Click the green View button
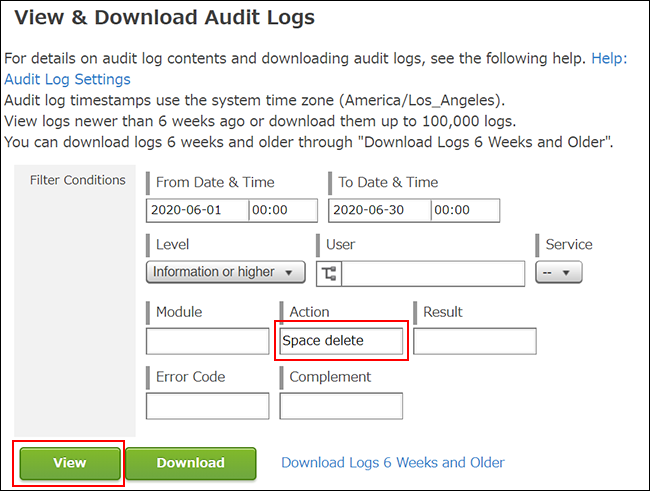 click(x=70, y=463)
